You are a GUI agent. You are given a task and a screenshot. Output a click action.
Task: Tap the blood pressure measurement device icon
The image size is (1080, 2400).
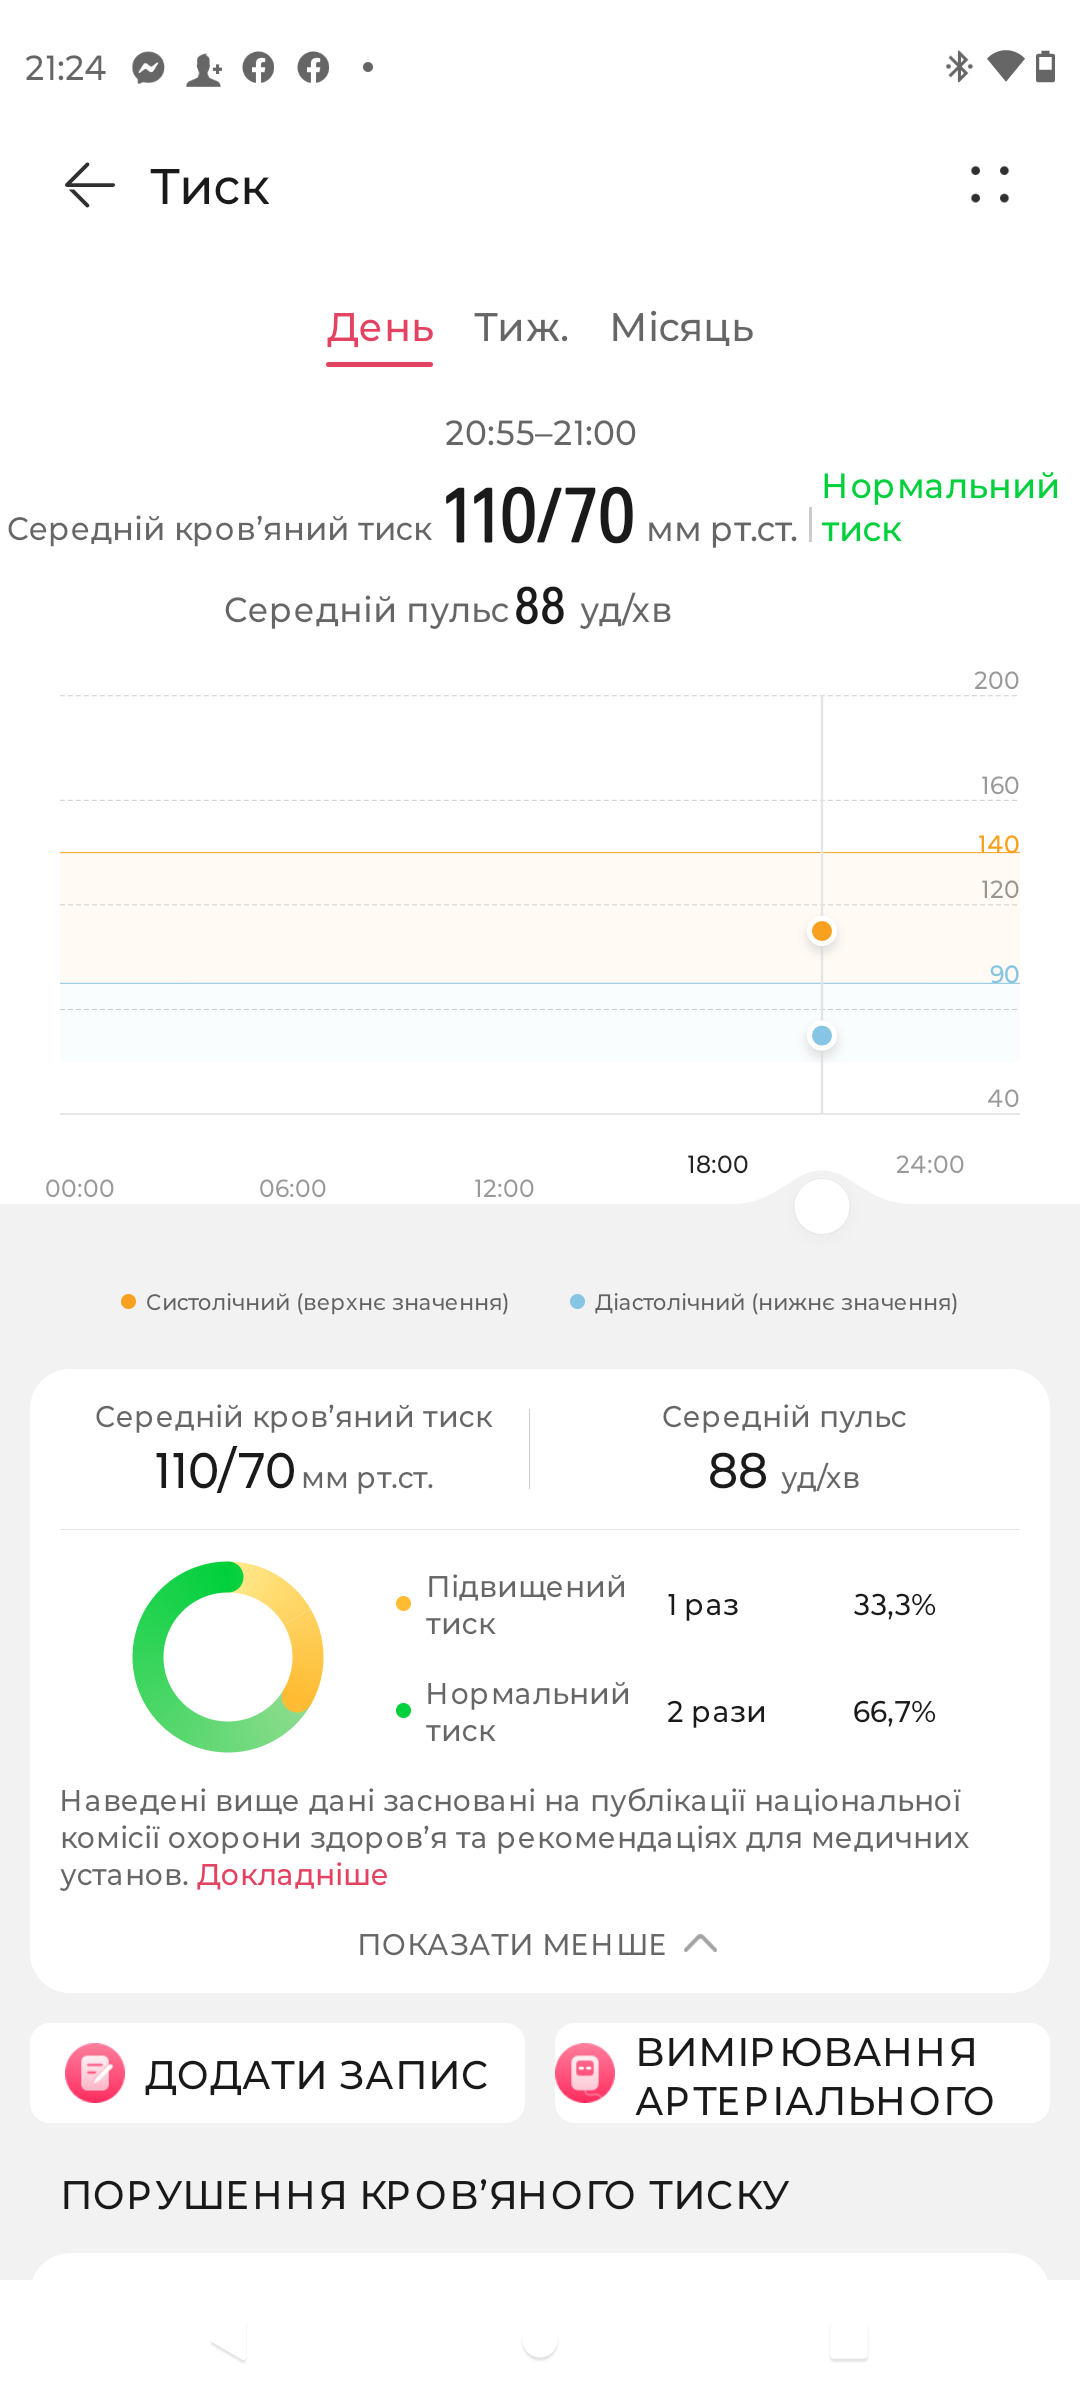[x=585, y=2073]
